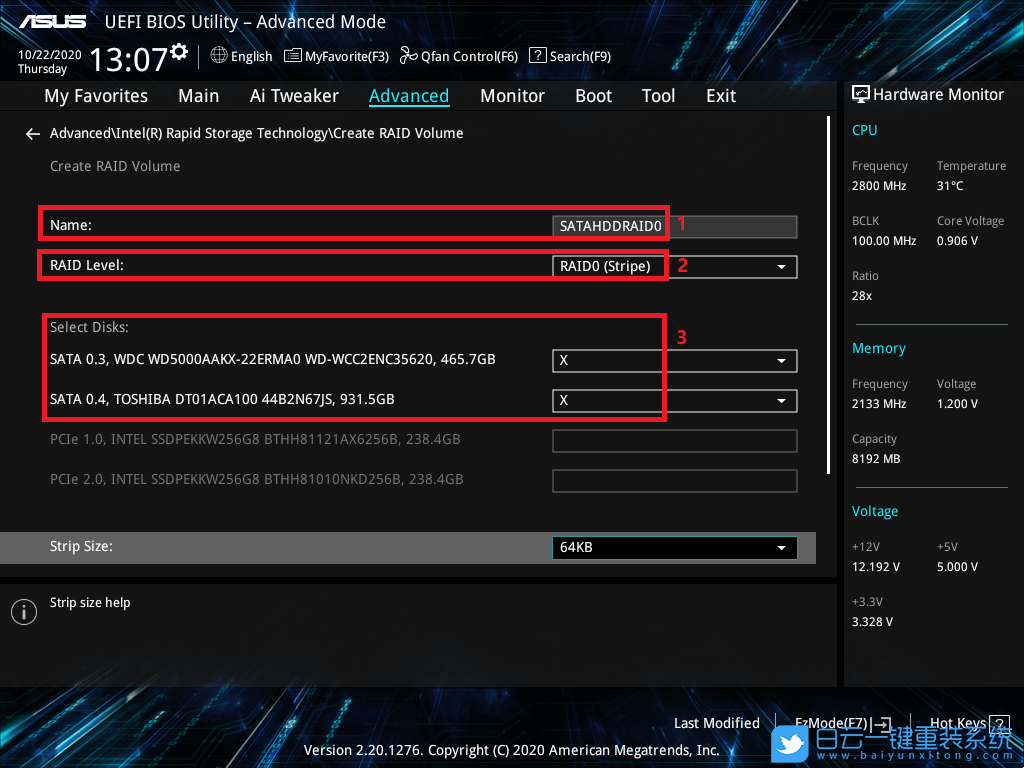1024x768 pixels.
Task: Click the back arrow beside the breadcrumb
Action: click(33, 133)
